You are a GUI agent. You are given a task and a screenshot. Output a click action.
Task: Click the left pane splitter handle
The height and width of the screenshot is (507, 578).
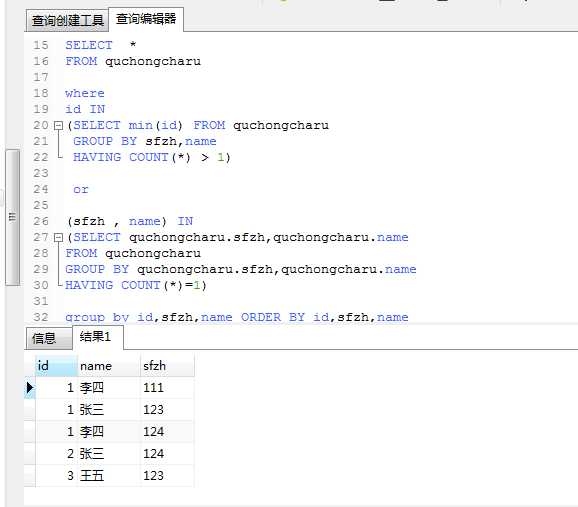click(x=13, y=217)
